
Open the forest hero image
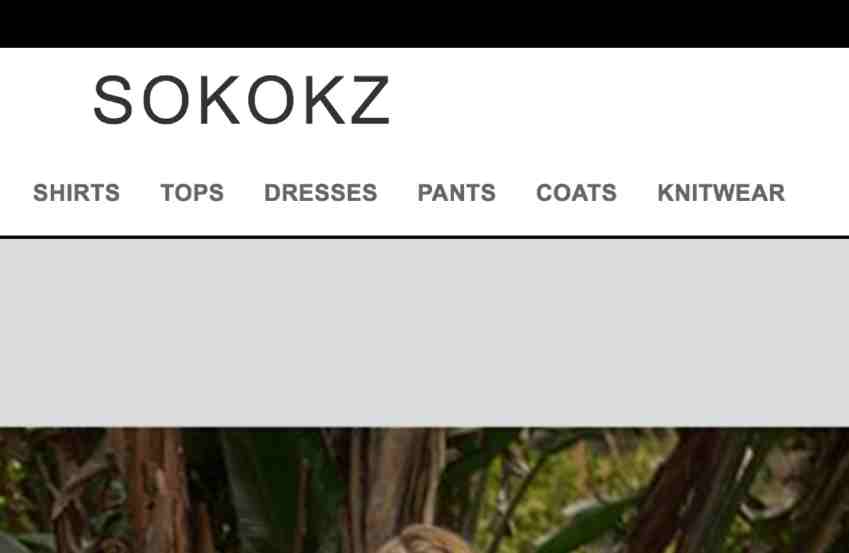[x=424, y=490]
